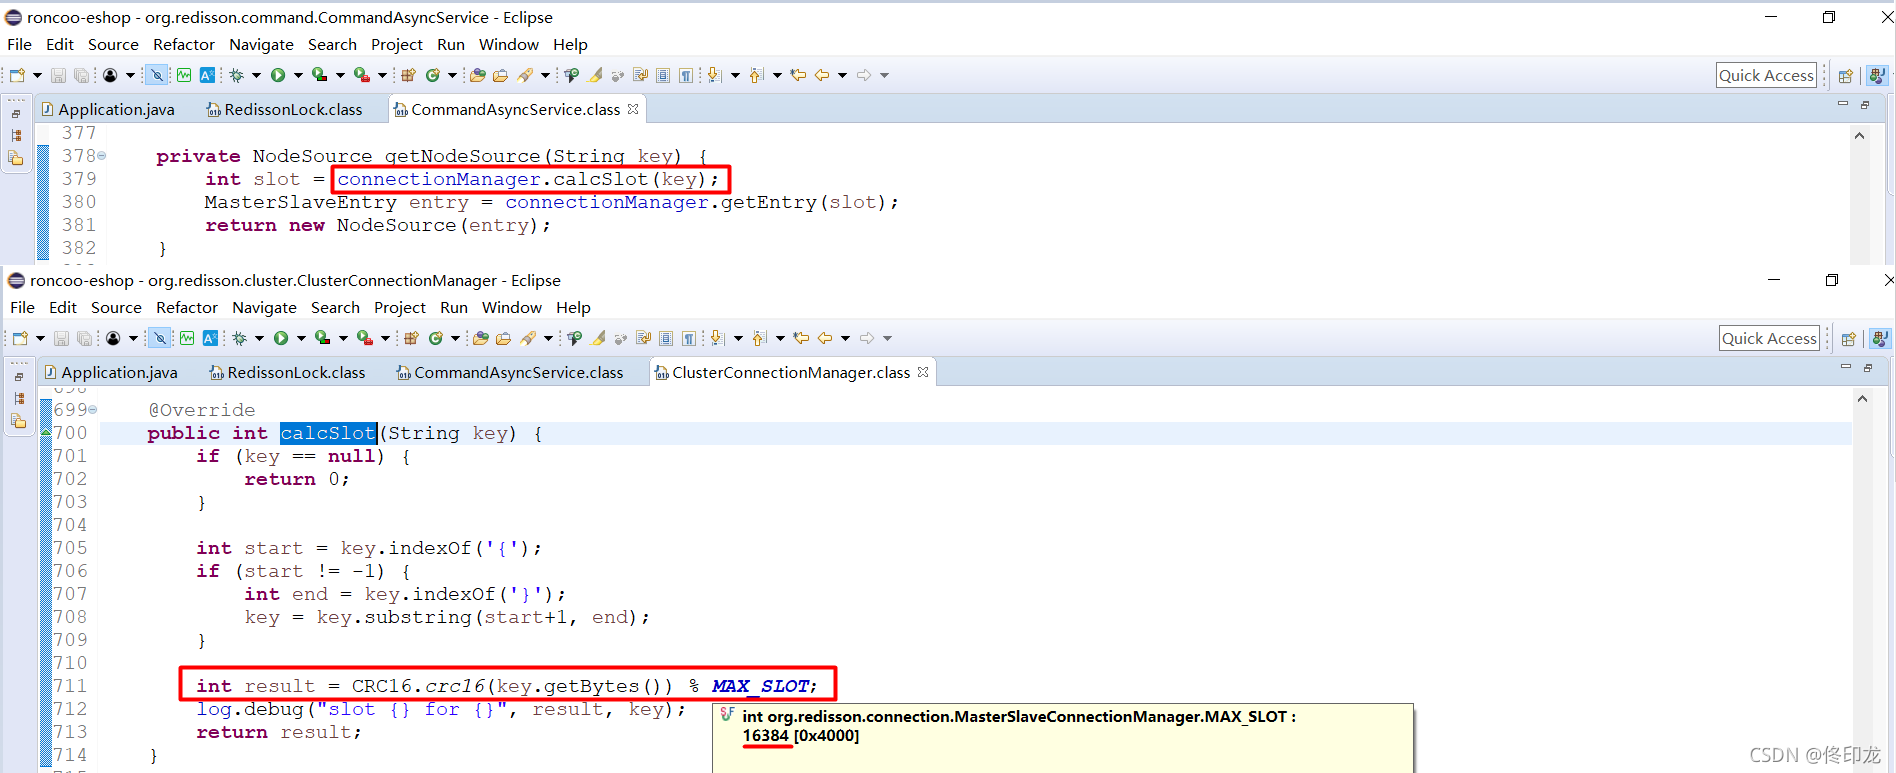Viewport: 1896px width, 773px height.
Task: Click New icon in CommandAsyncService window toolbar
Action: pos(17,75)
